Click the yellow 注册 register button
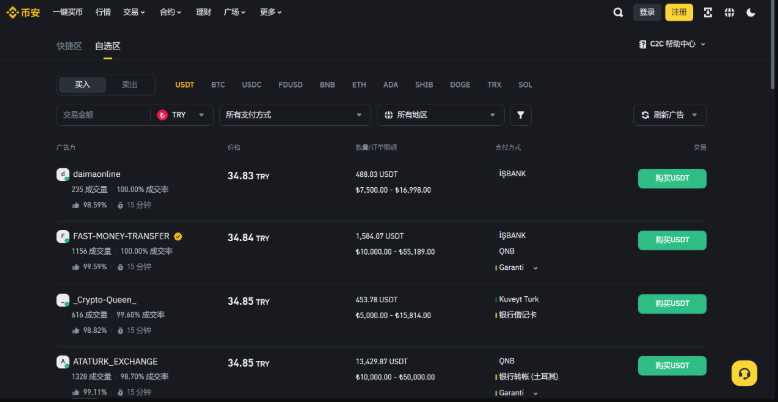This screenshot has width=778, height=402. pyautogui.click(x=679, y=12)
